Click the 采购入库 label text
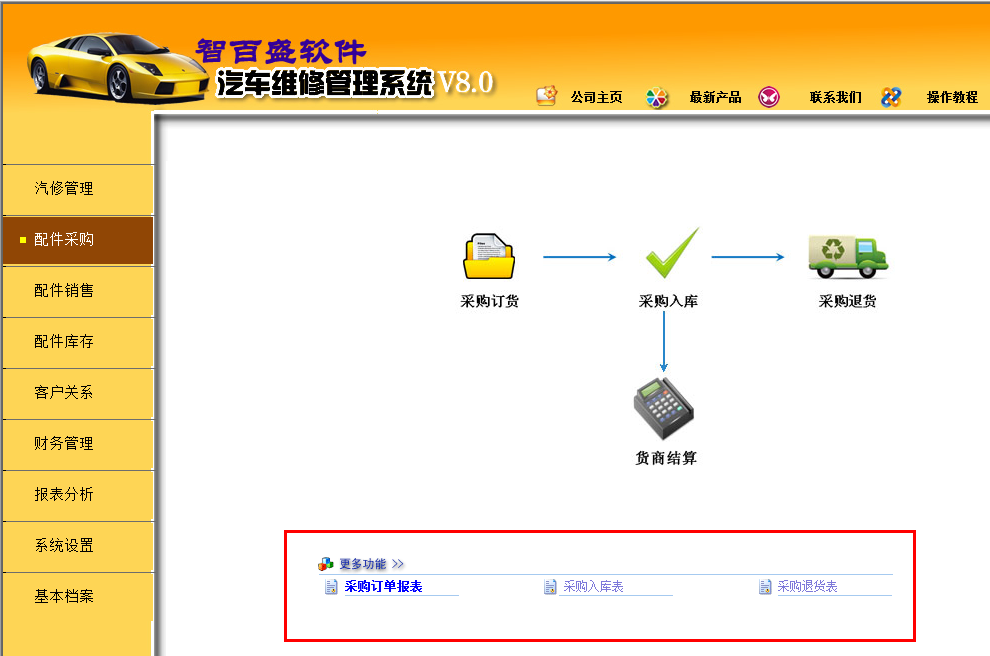This screenshot has width=990, height=656. [668, 301]
